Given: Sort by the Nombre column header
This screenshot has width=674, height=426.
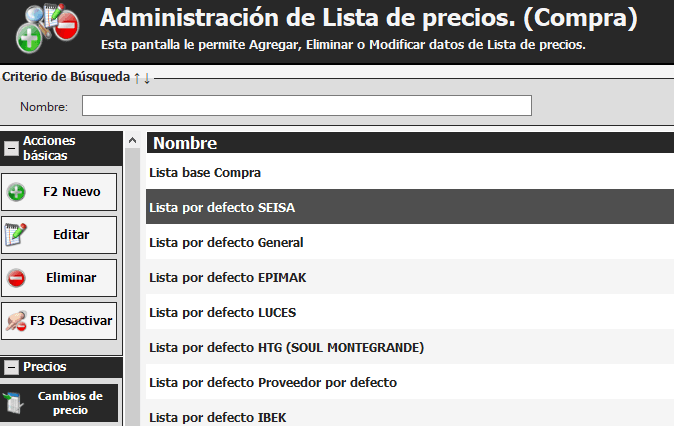Looking at the screenshot, I should tap(185, 143).
